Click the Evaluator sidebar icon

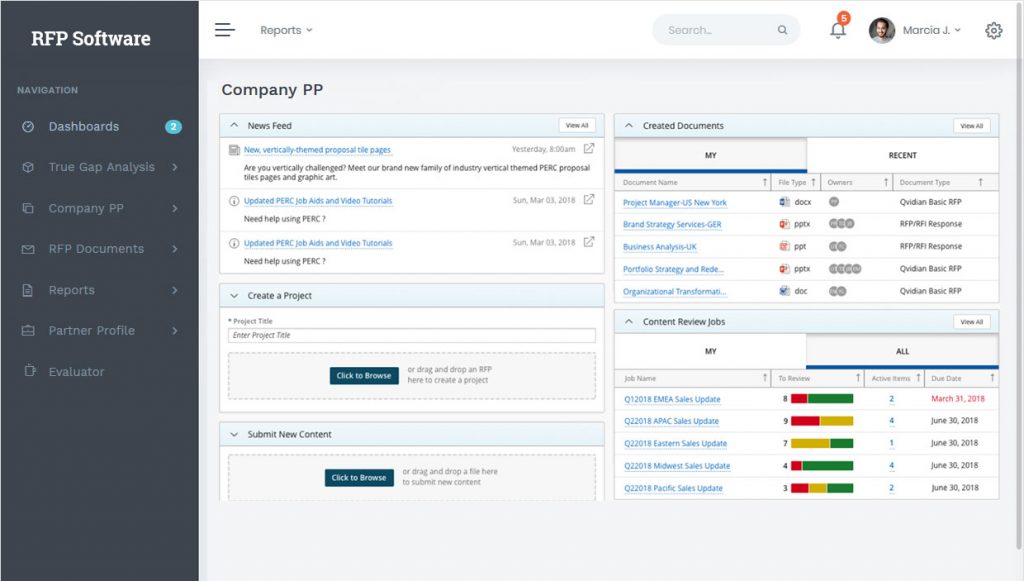[28, 371]
